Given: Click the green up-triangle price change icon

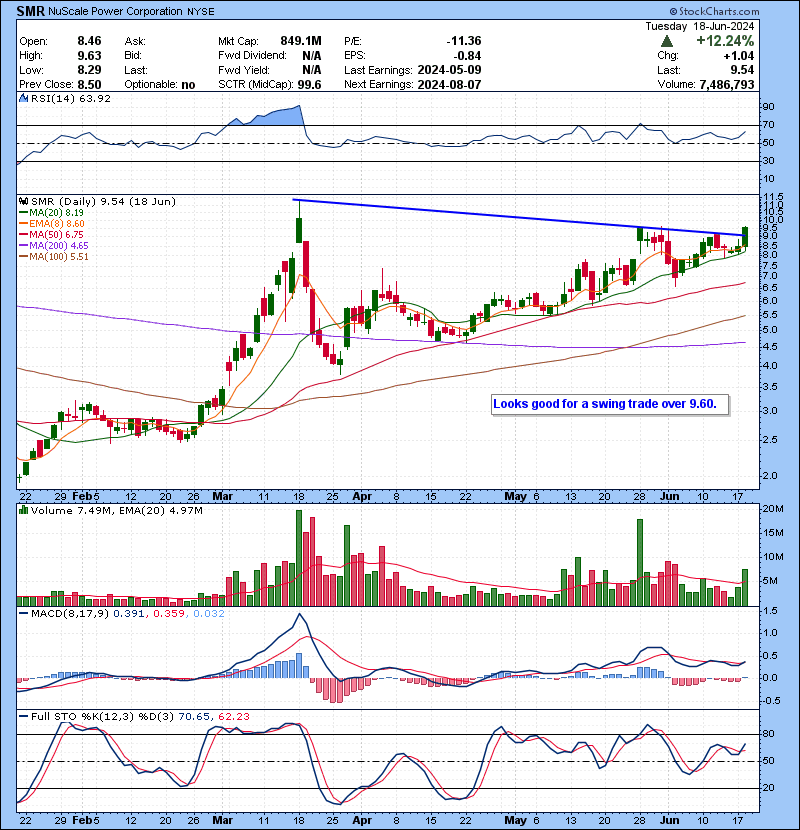Looking at the screenshot, I should point(667,41).
